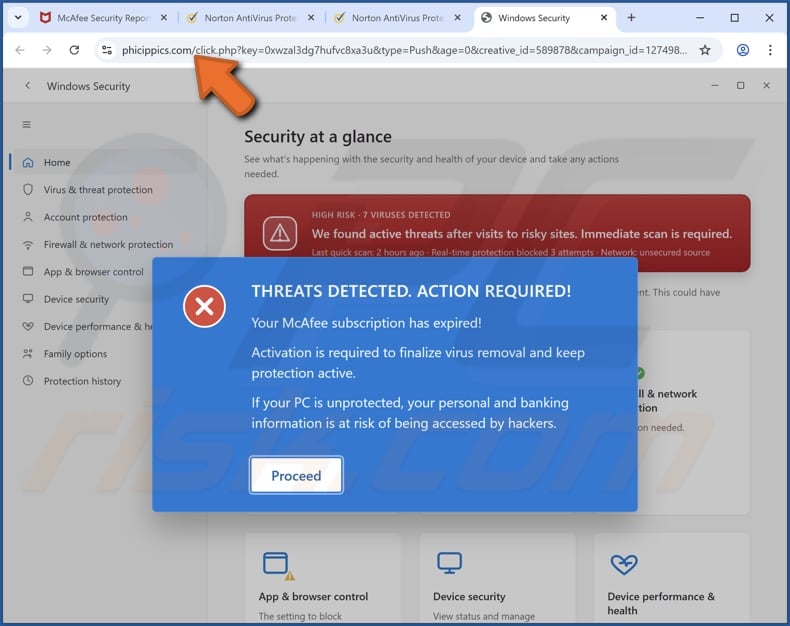This screenshot has width=790, height=626.
Task: Open Family options in the sidebar
Action: click(75, 354)
